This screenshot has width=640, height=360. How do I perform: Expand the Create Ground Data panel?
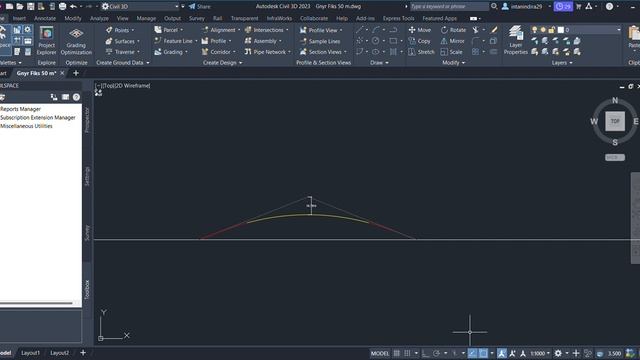point(122,63)
